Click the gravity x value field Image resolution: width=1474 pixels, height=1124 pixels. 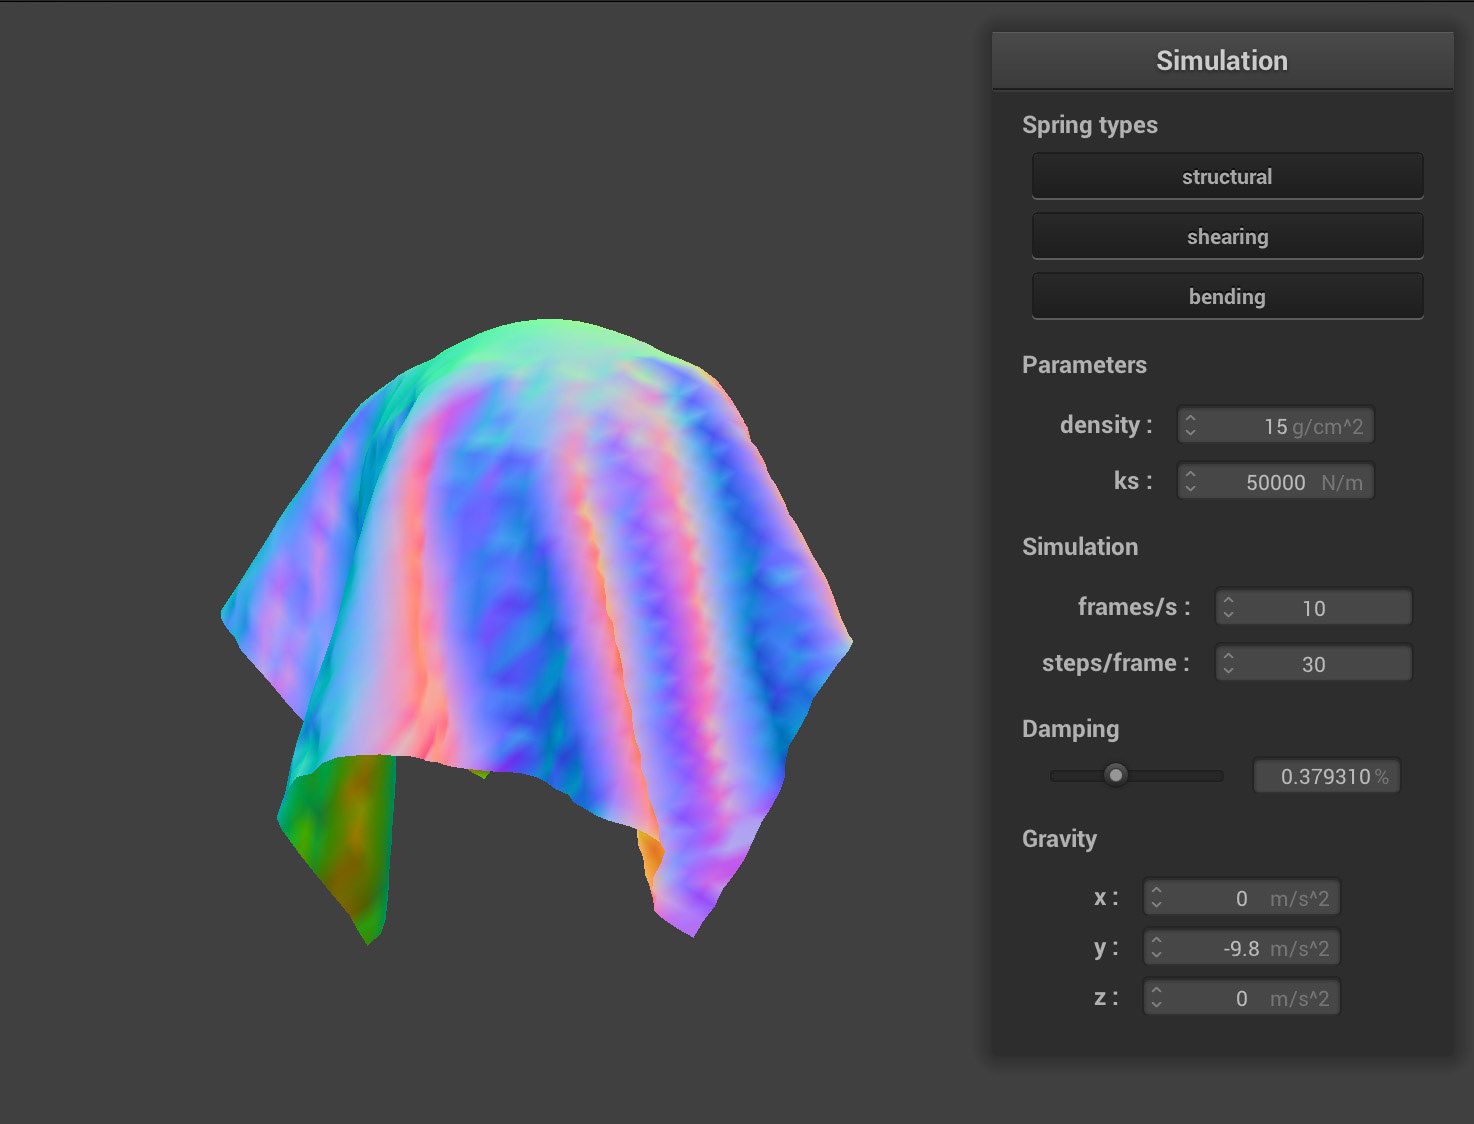pyautogui.click(x=1242, y=898)
